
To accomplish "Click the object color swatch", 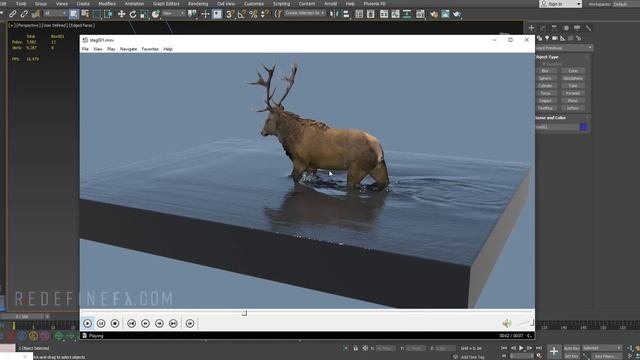I will [584, 127].
